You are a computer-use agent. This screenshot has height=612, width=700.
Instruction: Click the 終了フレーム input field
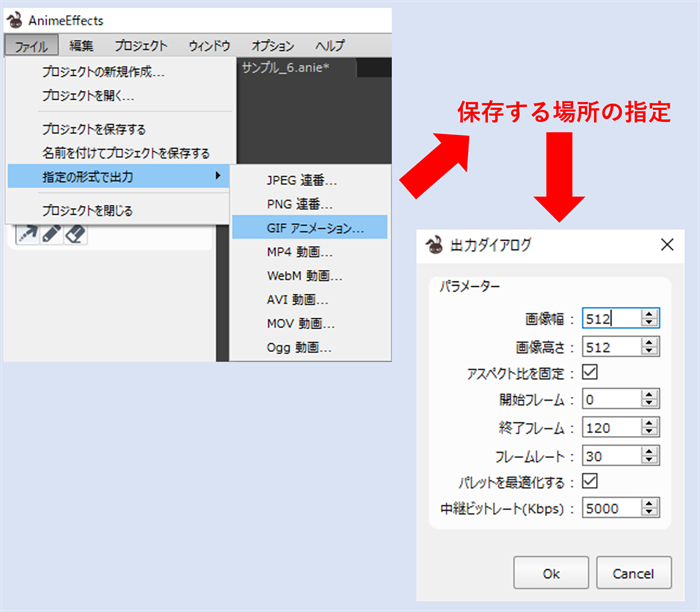click(x=612, y=428)
